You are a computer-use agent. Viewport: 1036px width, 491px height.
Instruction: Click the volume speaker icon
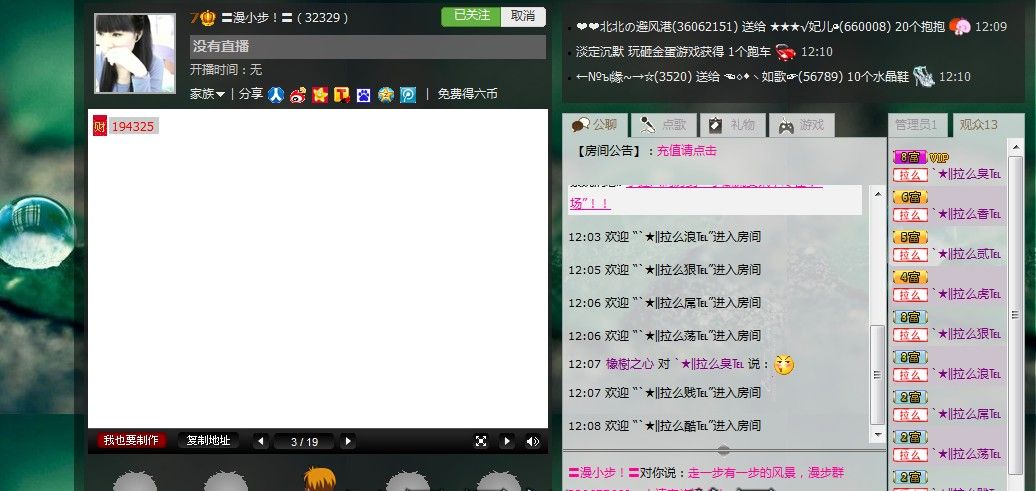coord(533,441)
